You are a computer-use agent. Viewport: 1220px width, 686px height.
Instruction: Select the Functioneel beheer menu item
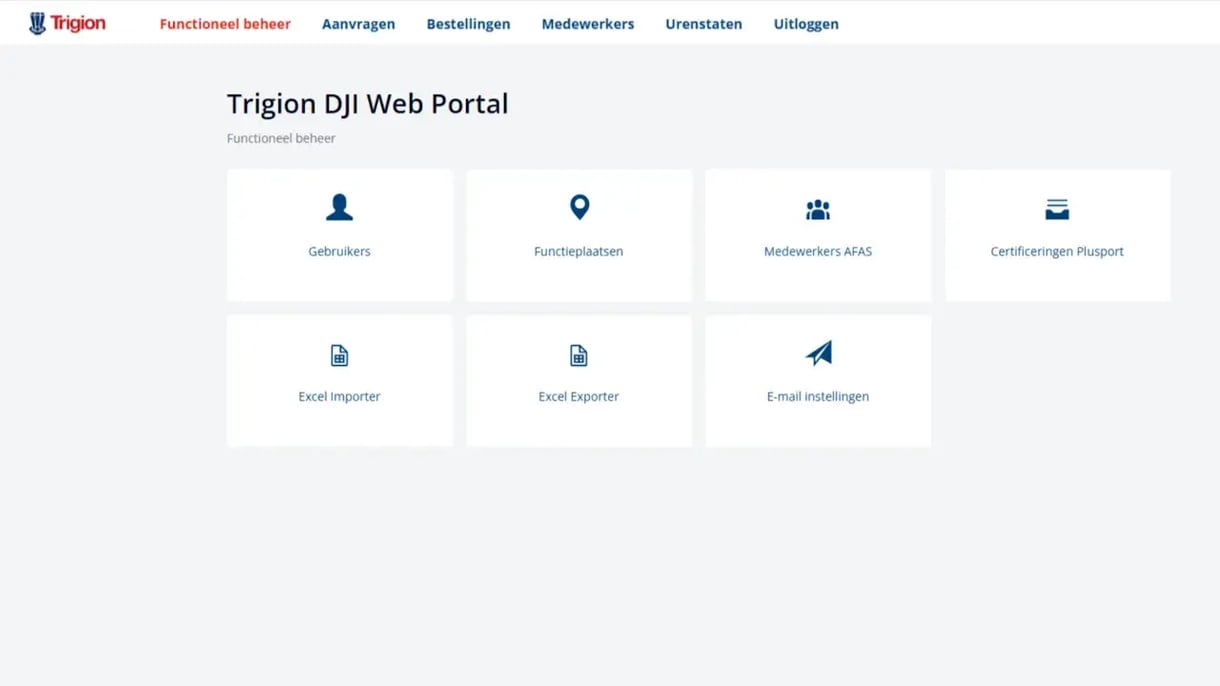click(224, 23)
